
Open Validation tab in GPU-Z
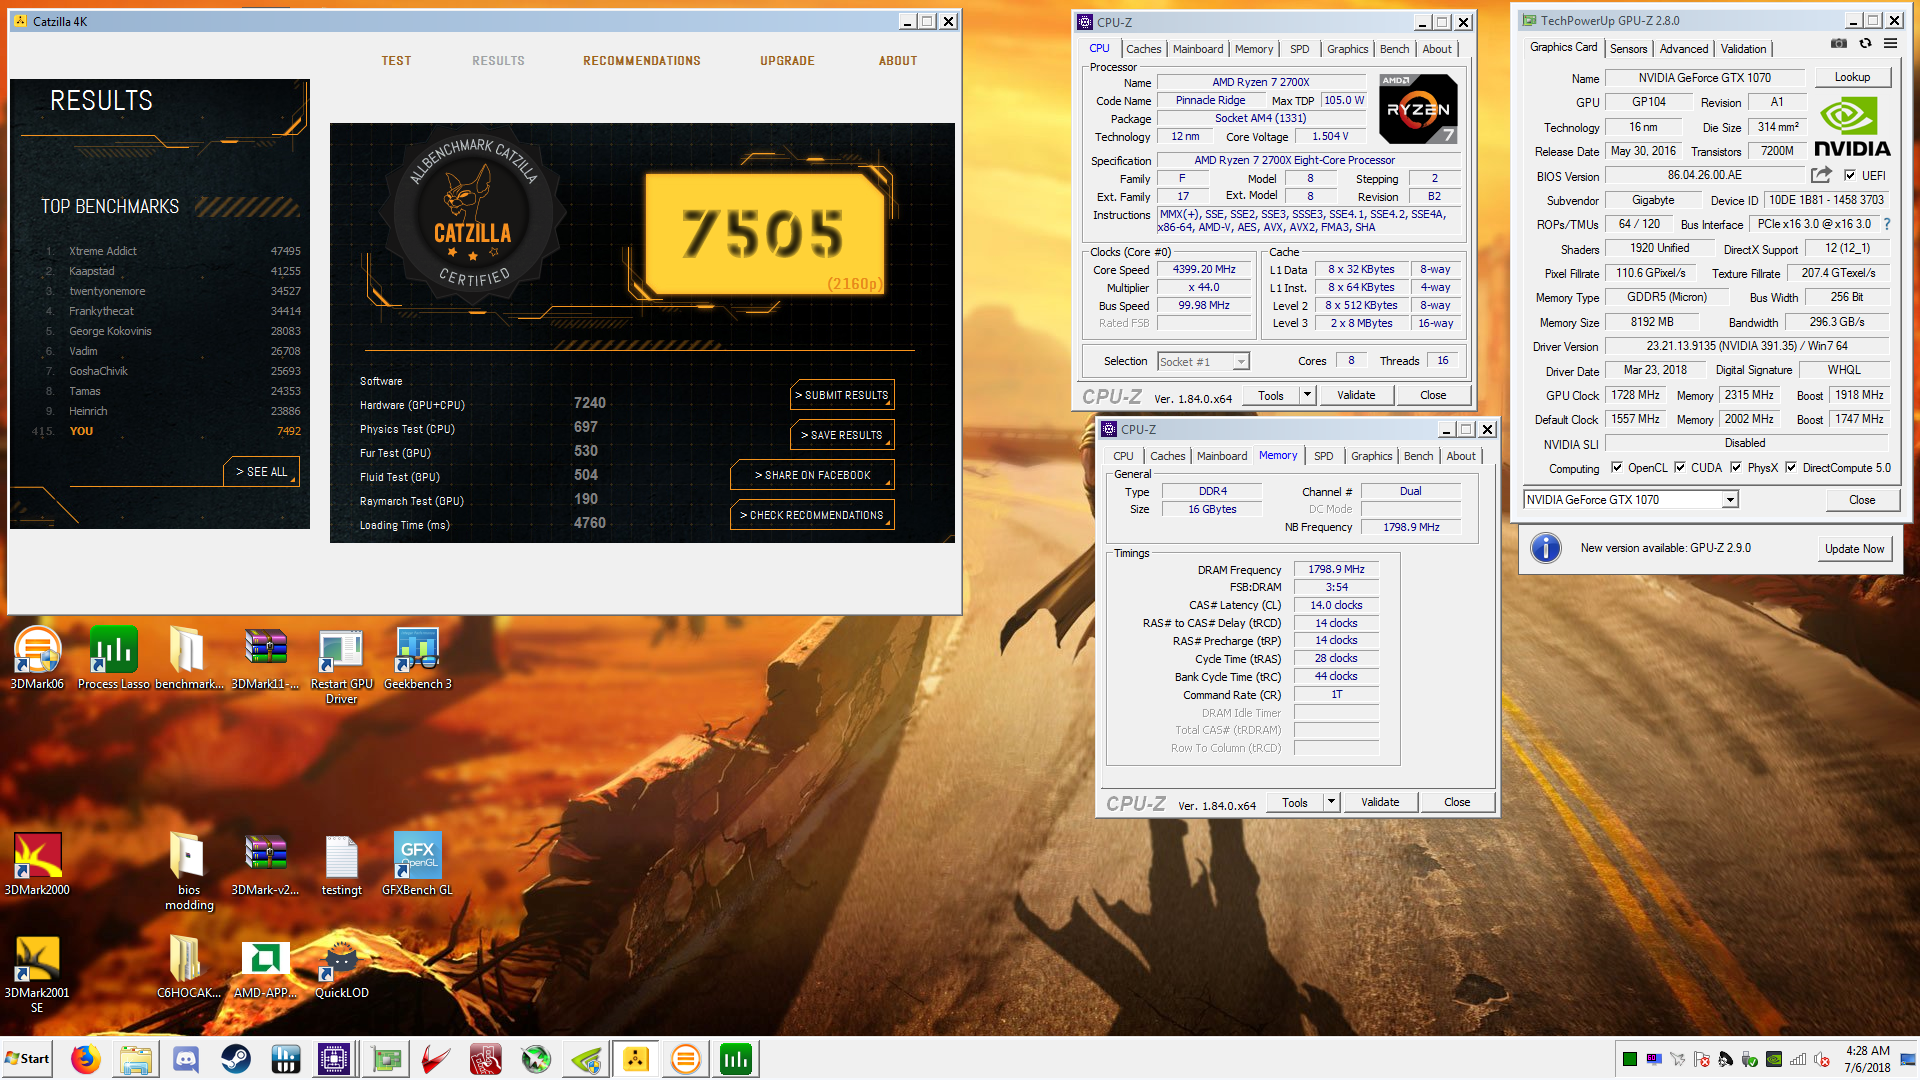tap(1743, 49)
